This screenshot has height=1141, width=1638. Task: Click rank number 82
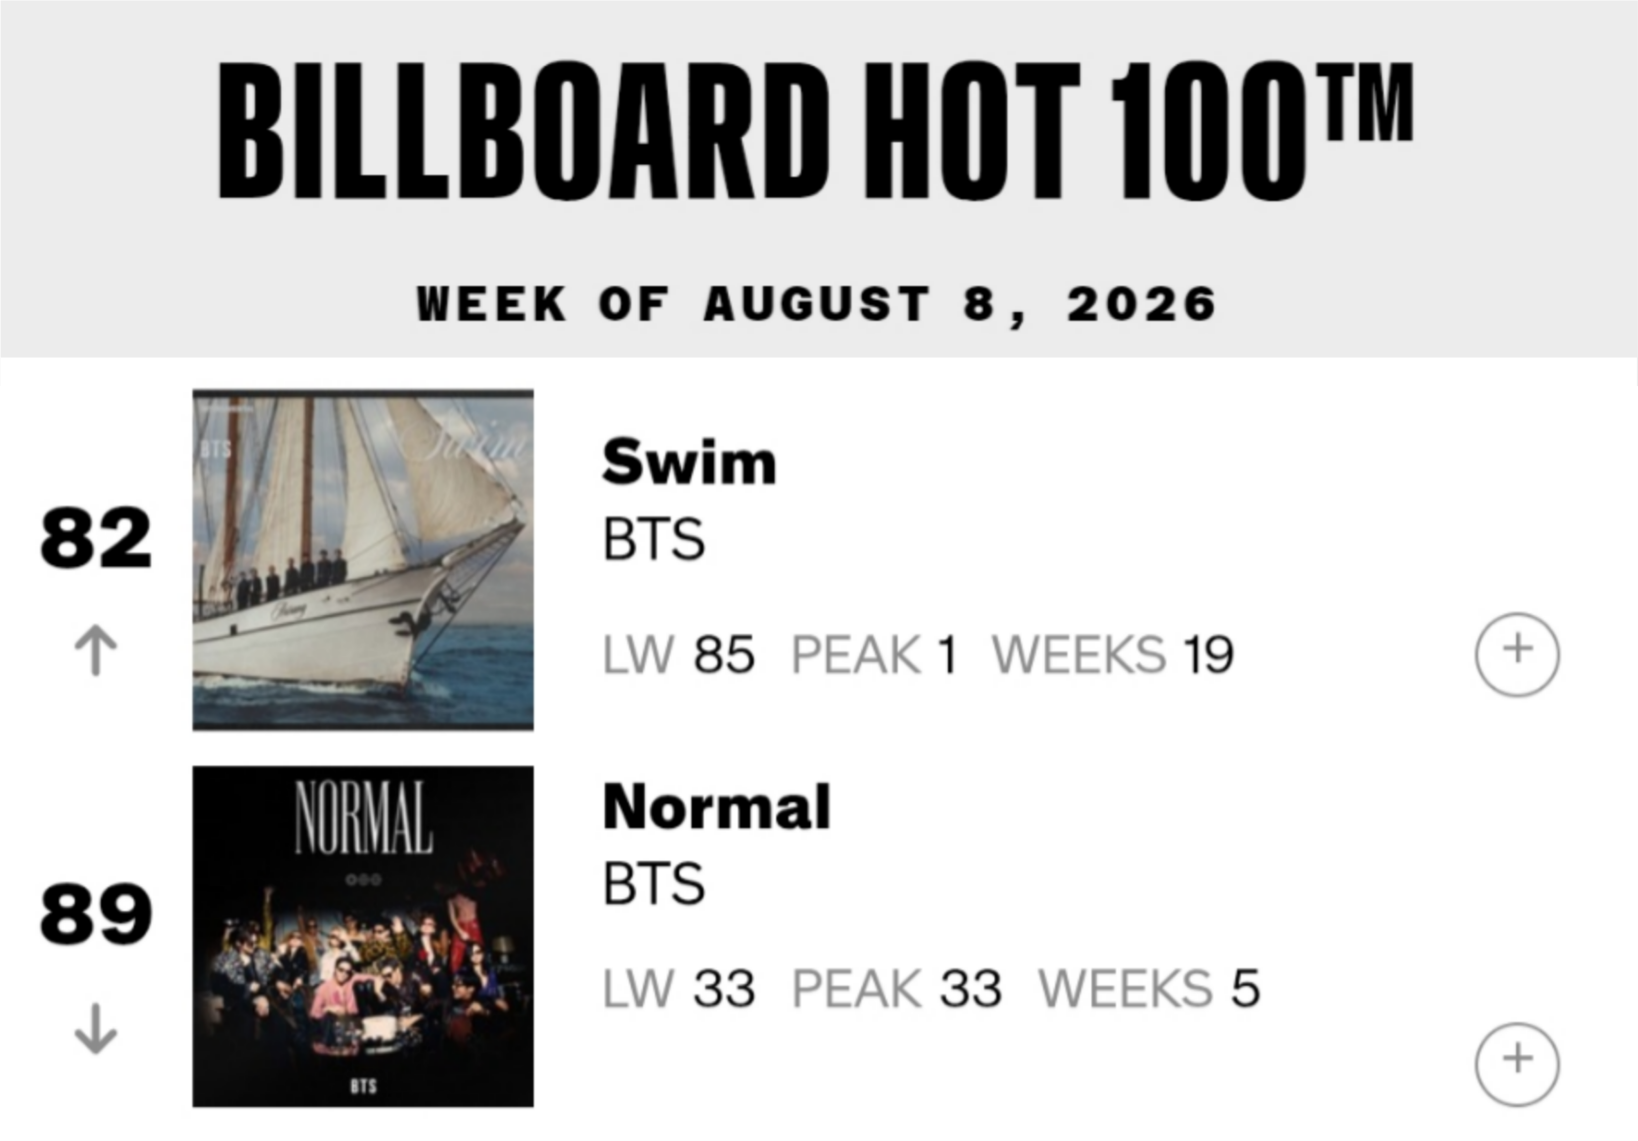tap(96, 538)
